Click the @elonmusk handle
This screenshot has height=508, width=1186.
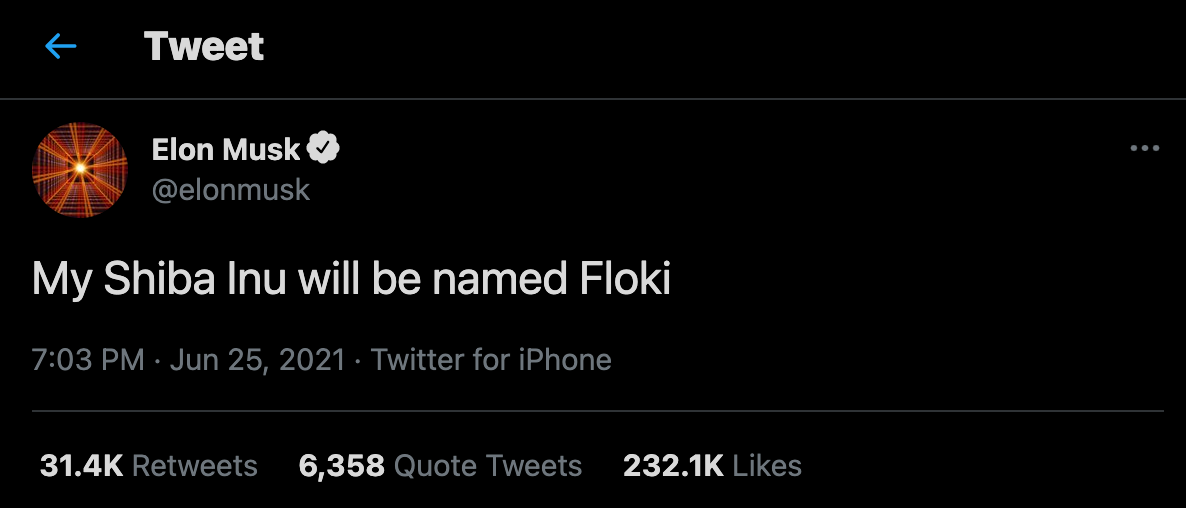[x=231, y=190]
